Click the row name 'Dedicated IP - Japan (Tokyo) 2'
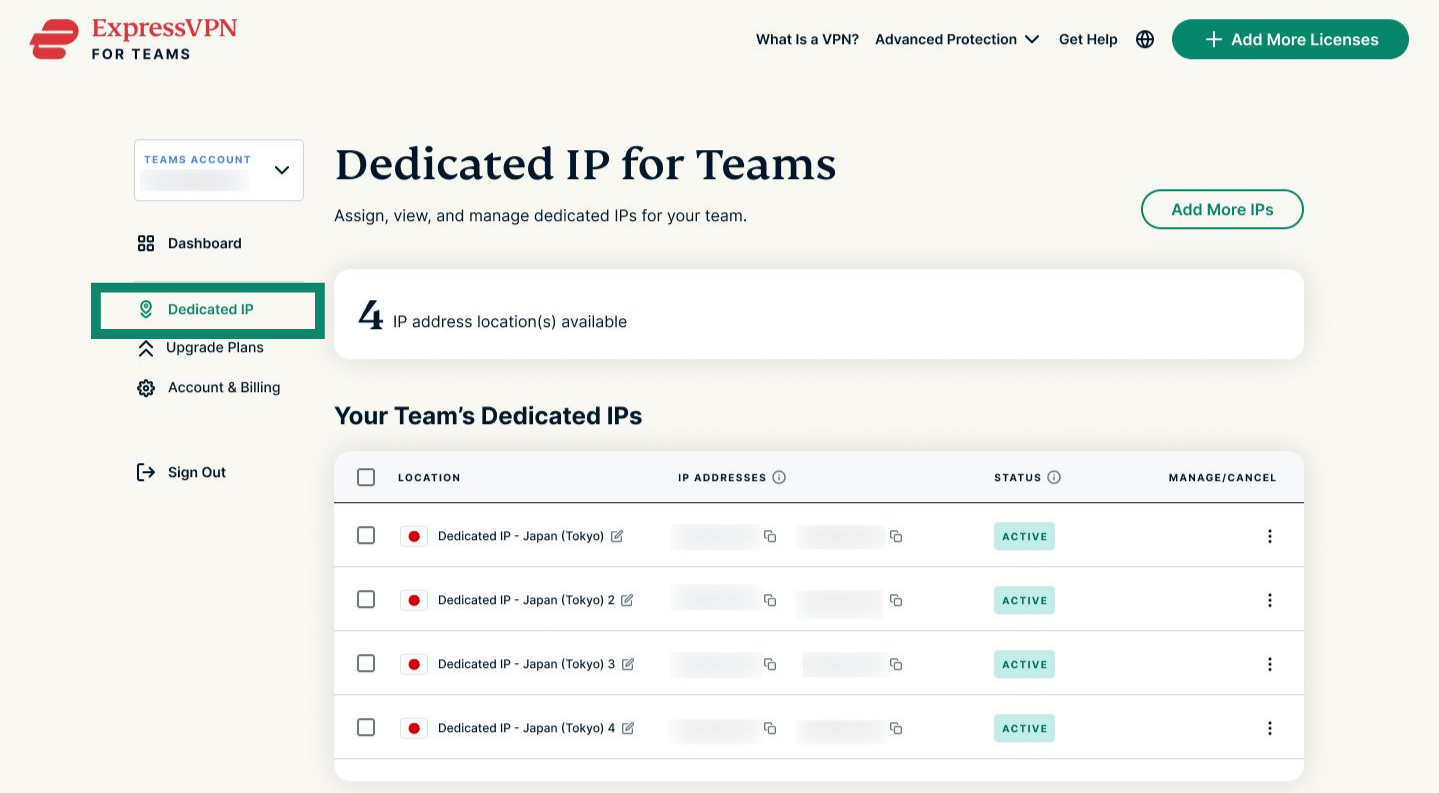The height and width of the screenshot is (793, 1439). [526, 600]
